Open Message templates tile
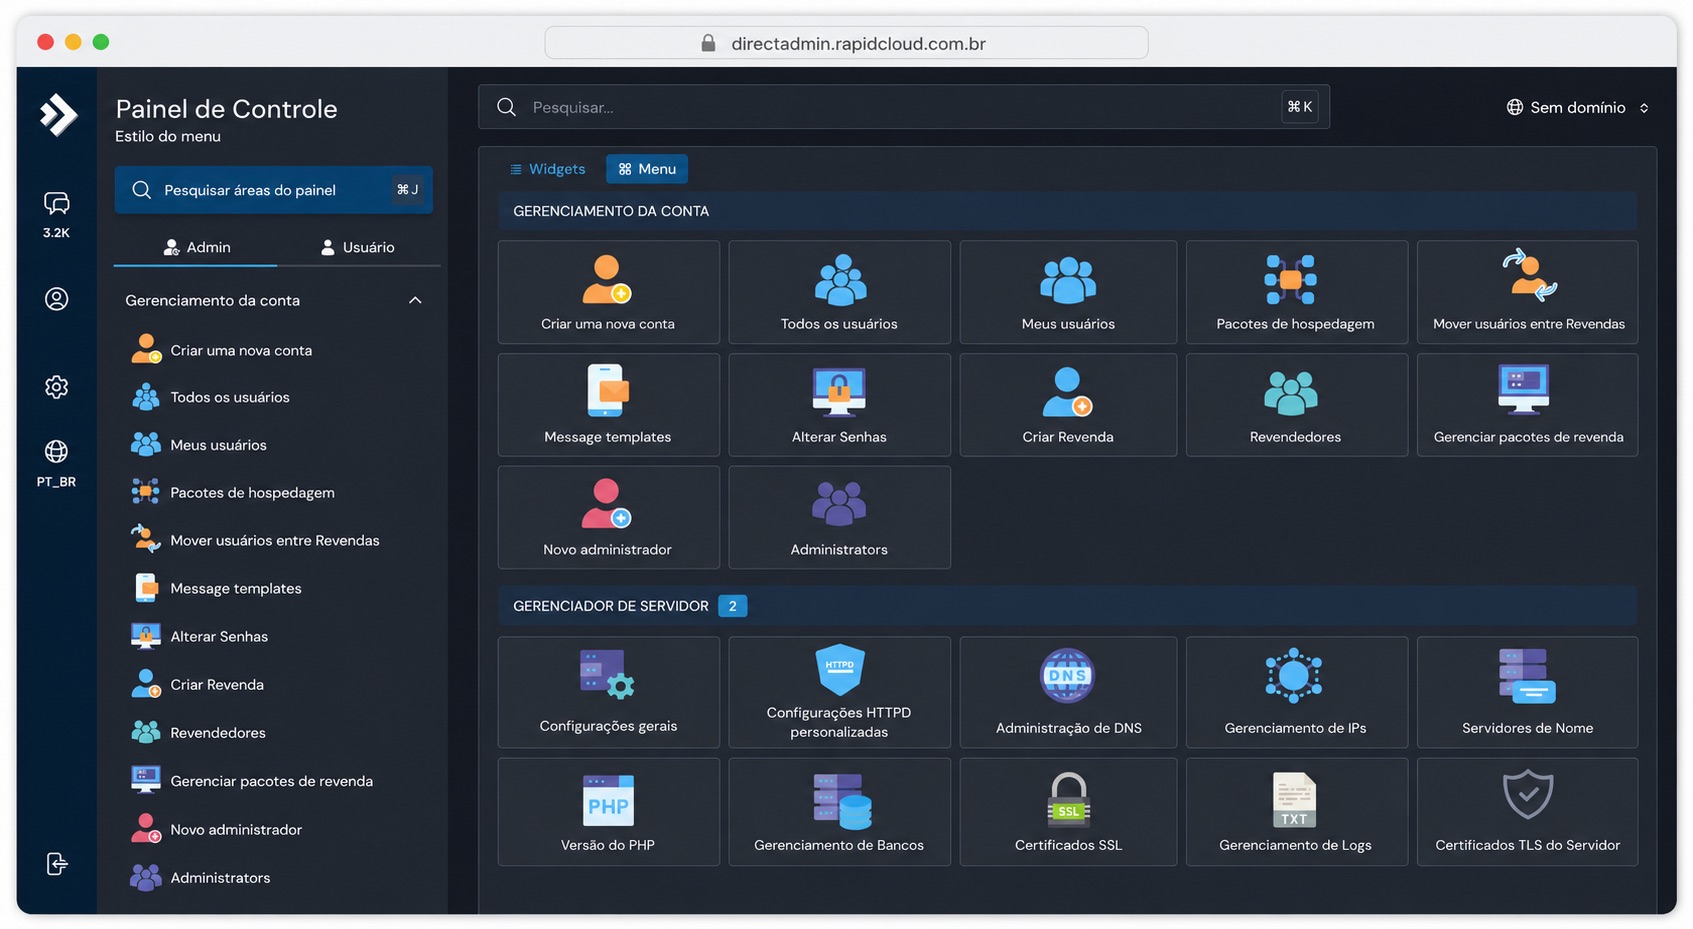 608,405
